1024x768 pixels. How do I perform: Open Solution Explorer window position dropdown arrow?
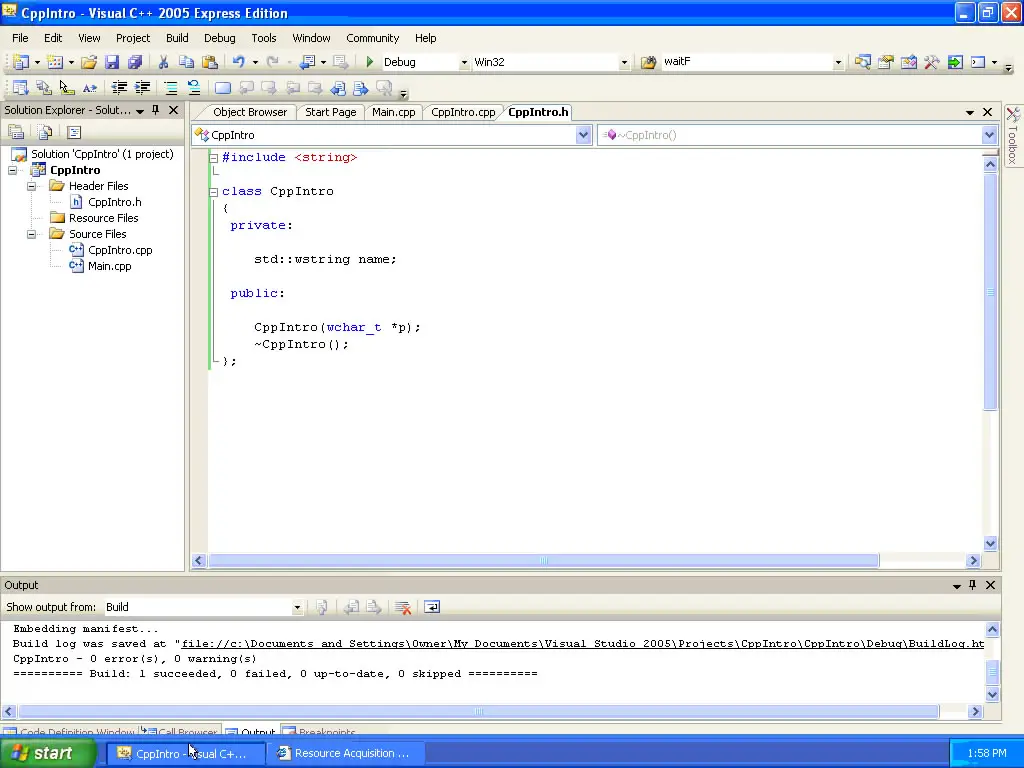click(x=140, y=111)
